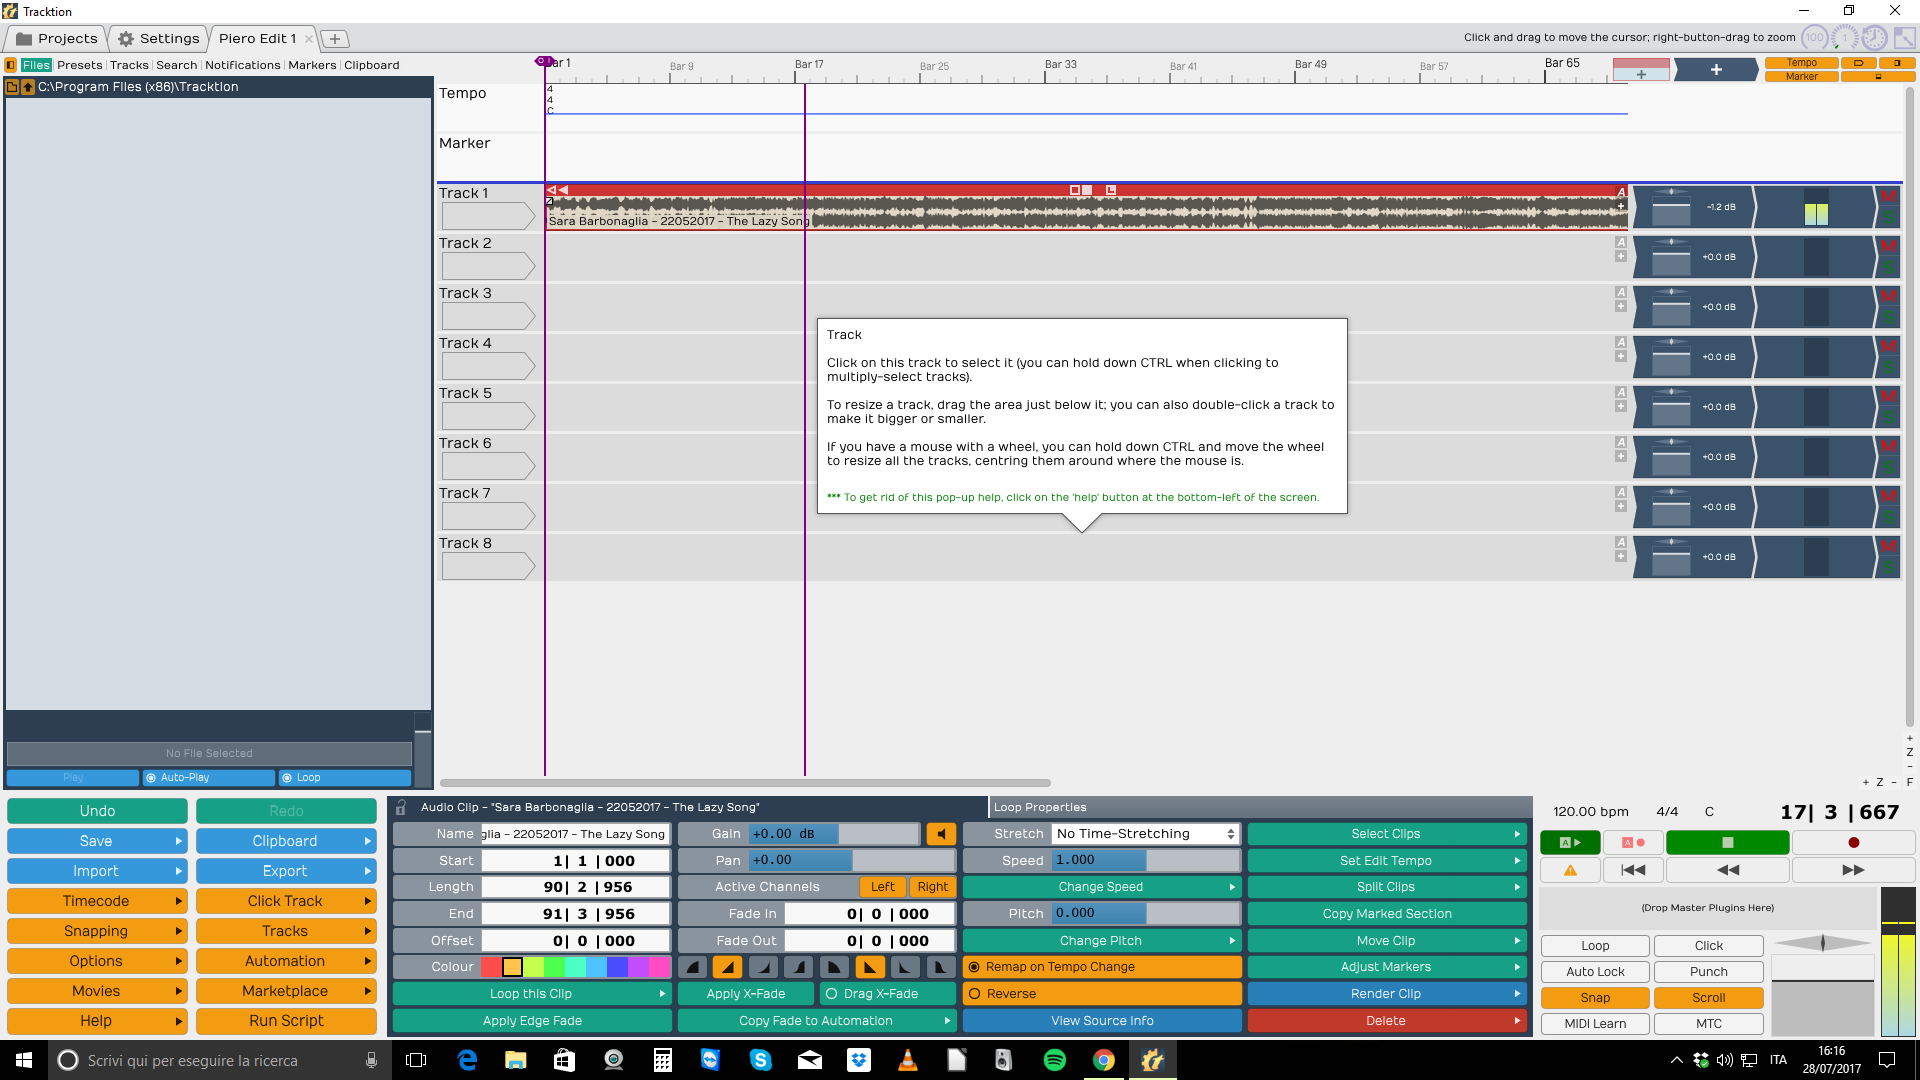Screen dimensions: 1920x1080
Task: Enable the Drag X-Fade option
Action: click(x=887, y=994)
